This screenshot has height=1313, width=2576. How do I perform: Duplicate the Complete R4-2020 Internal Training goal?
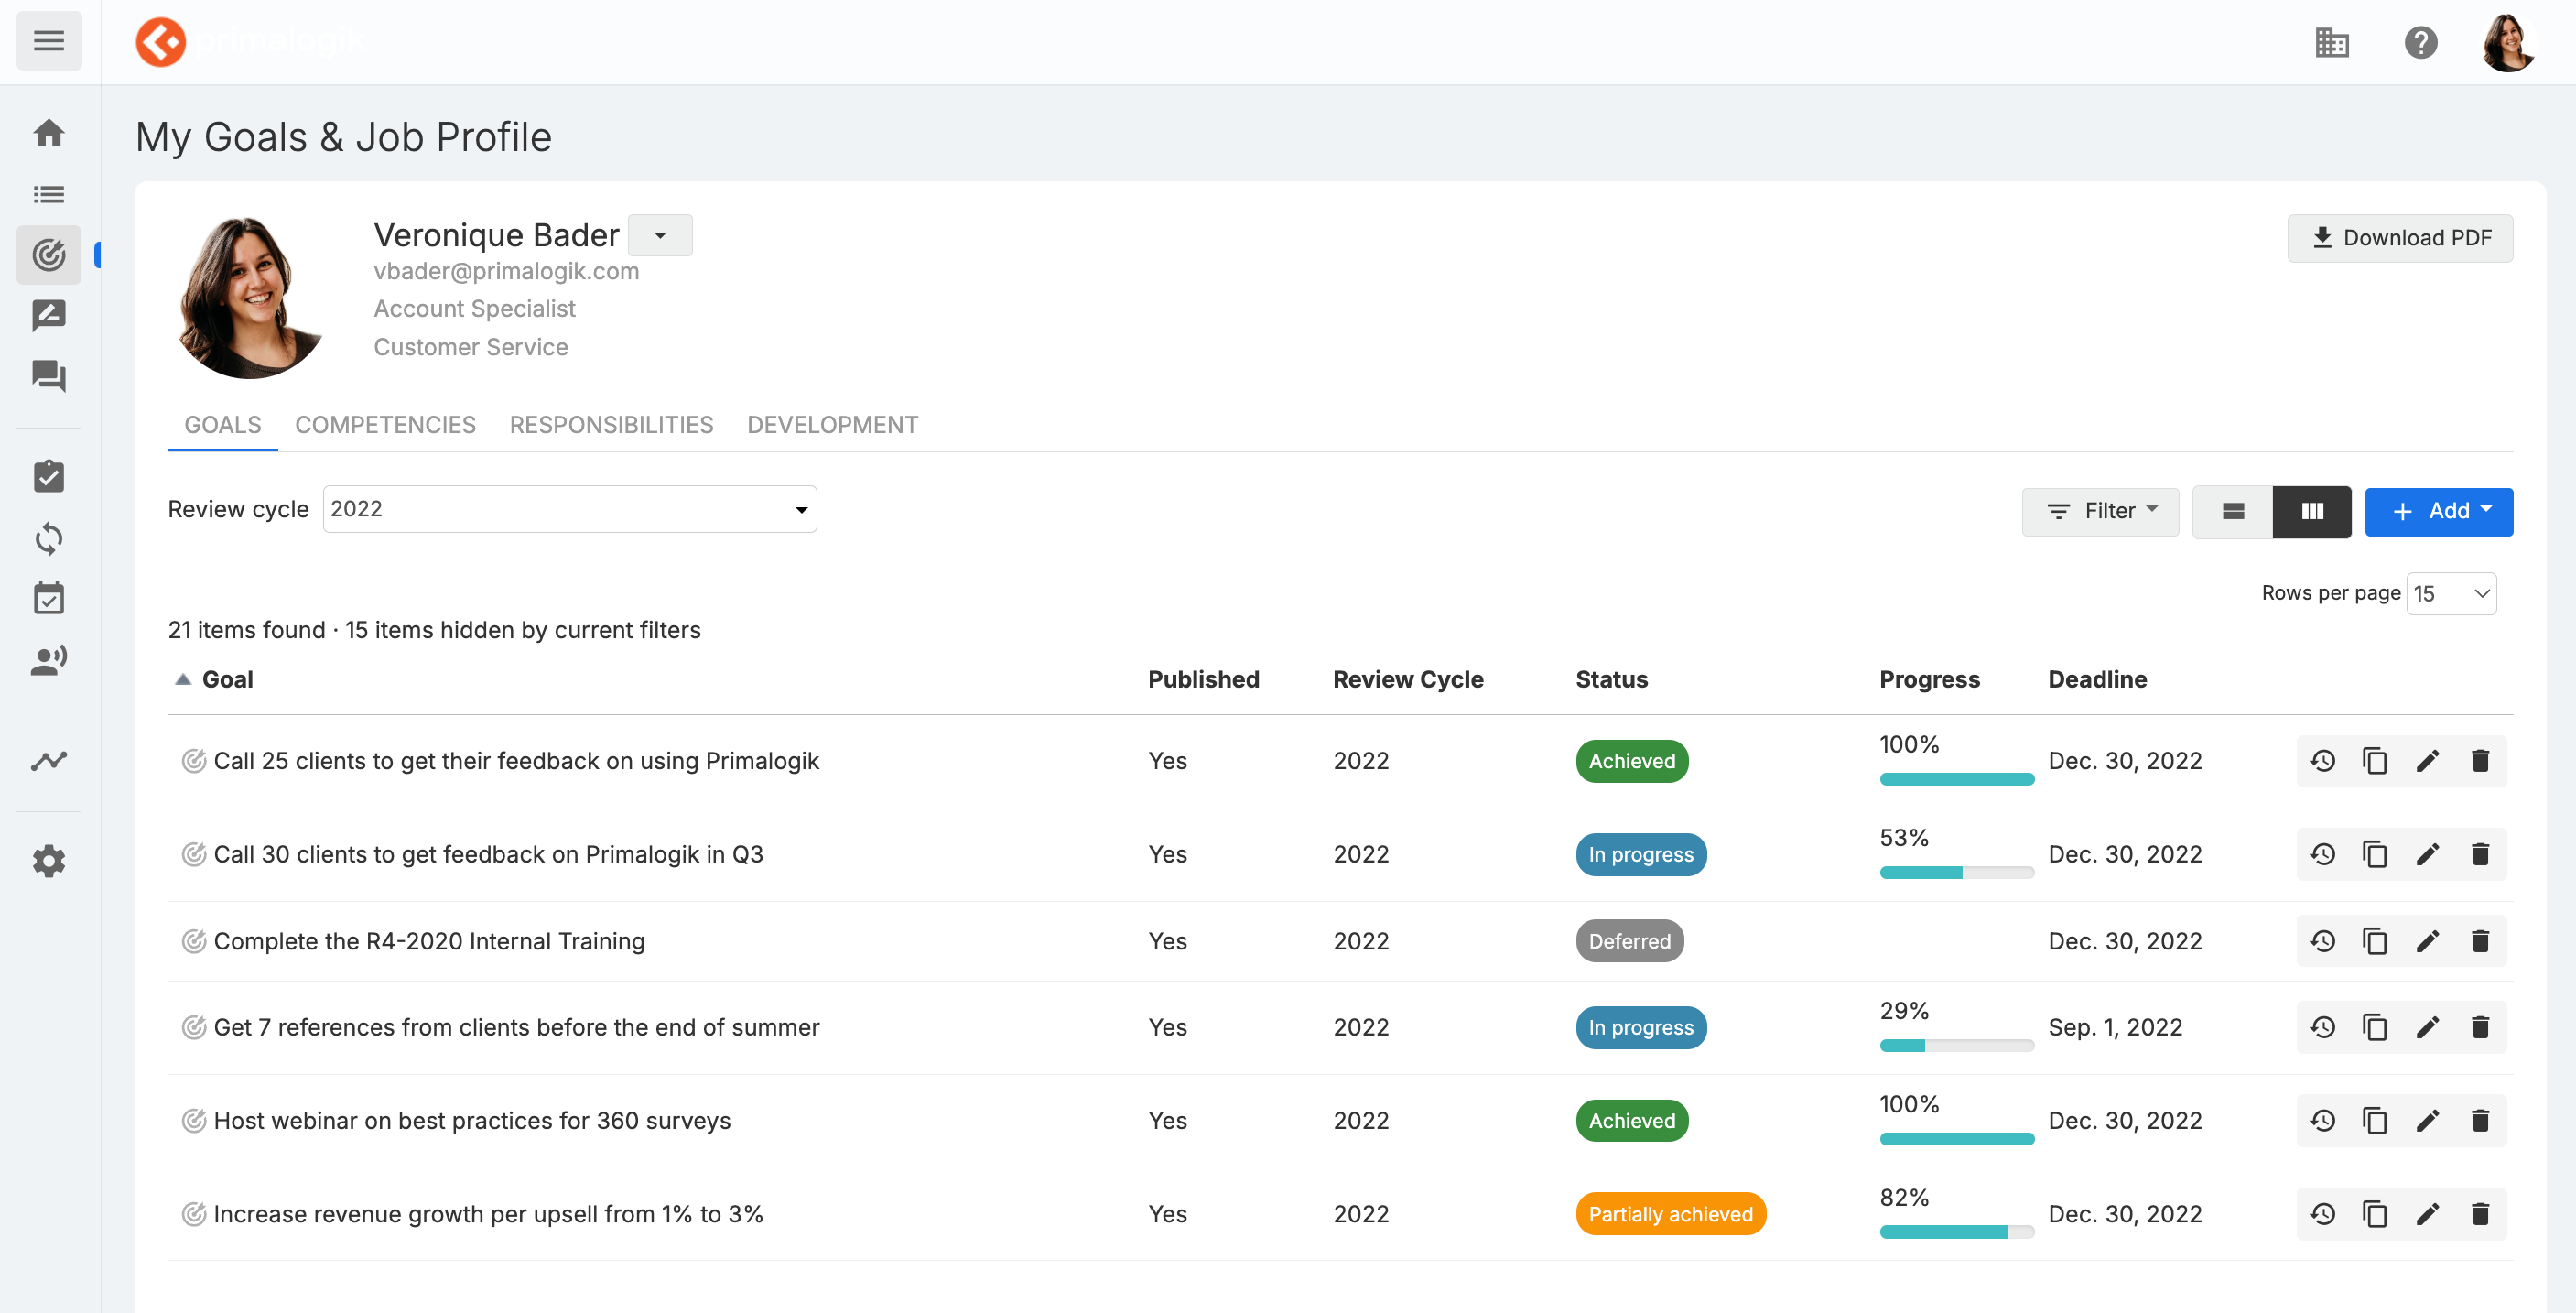click(x=2374, y=941)
